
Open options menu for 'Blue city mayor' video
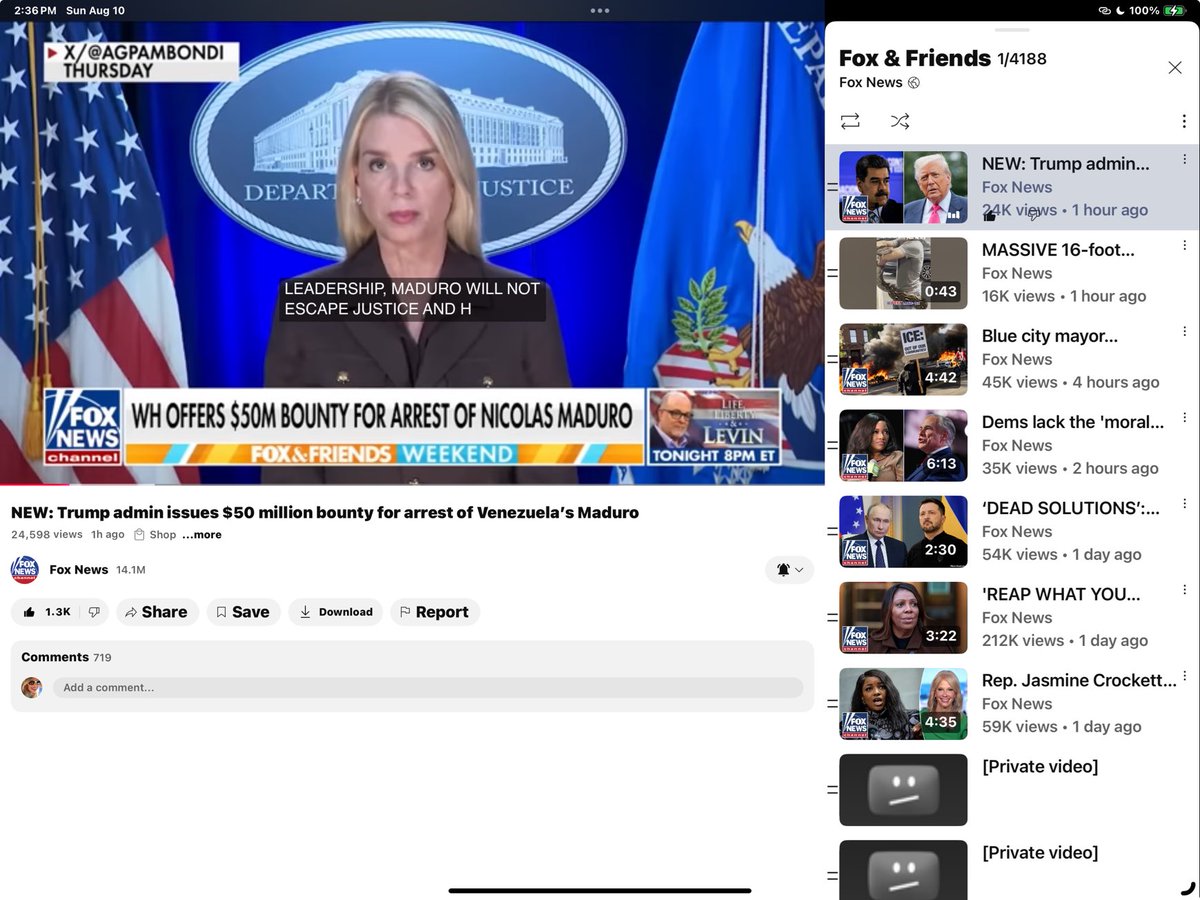coord(1184,331)
